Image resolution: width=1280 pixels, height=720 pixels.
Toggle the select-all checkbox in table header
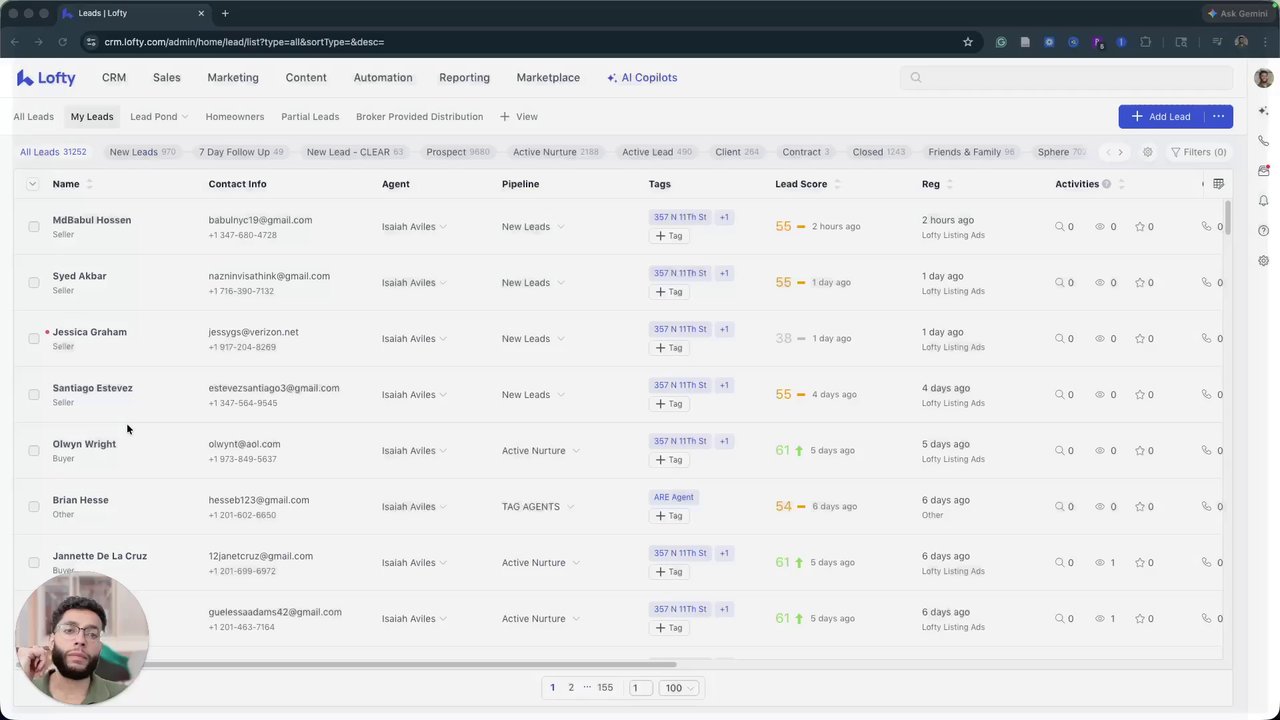click(x=32, y=184)
